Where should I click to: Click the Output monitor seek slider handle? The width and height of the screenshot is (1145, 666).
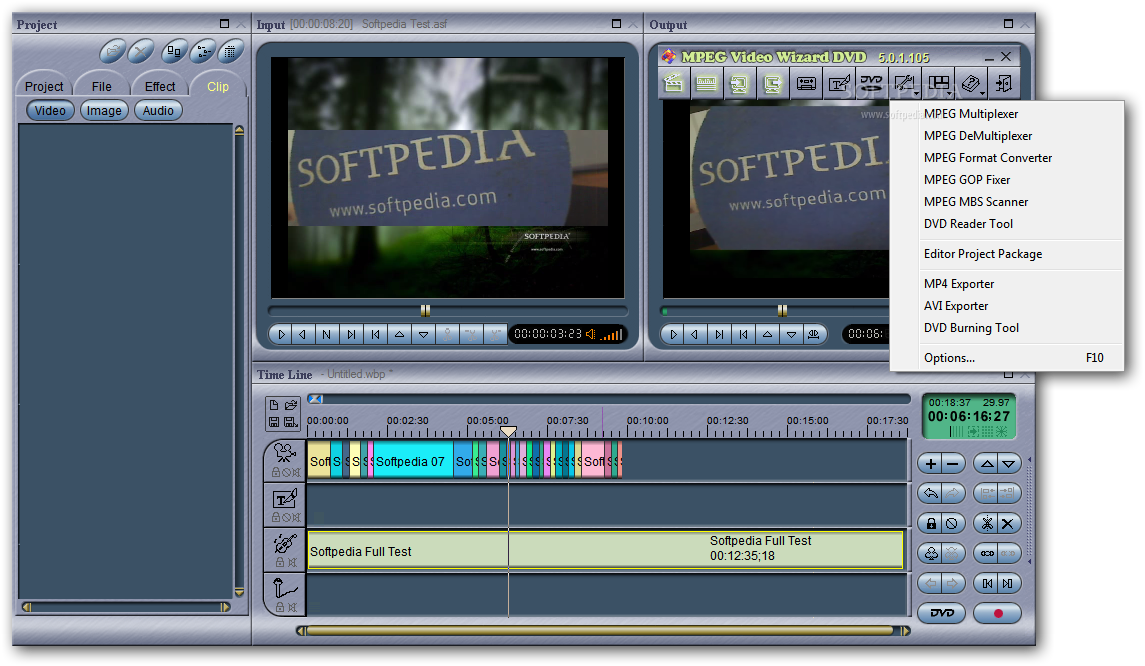tap(782, 310)
